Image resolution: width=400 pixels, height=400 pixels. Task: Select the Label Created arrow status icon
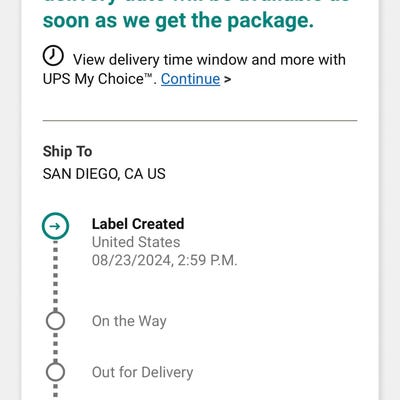point(55,226)
